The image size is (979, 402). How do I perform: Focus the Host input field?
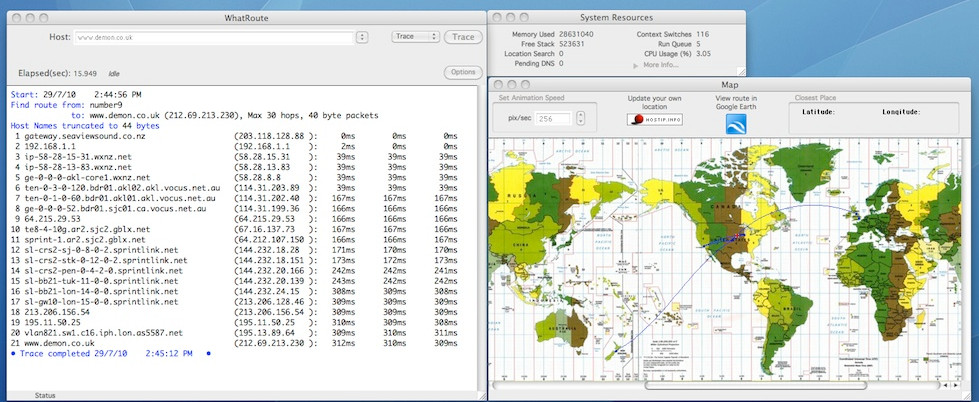tap(214, 37)
